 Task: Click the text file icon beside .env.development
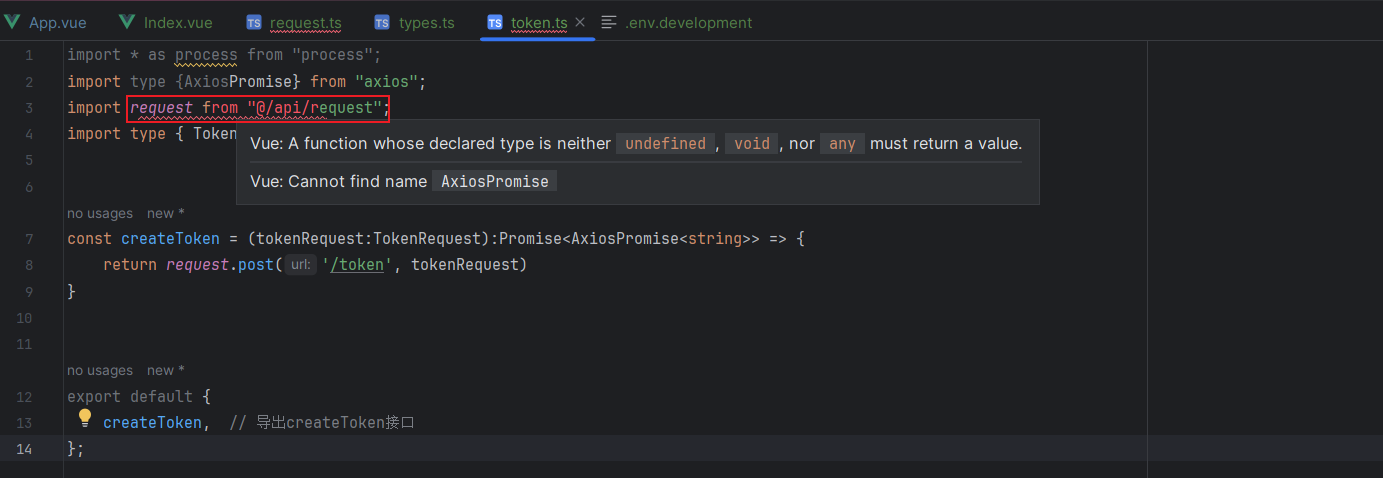click(x=609, y=22)
